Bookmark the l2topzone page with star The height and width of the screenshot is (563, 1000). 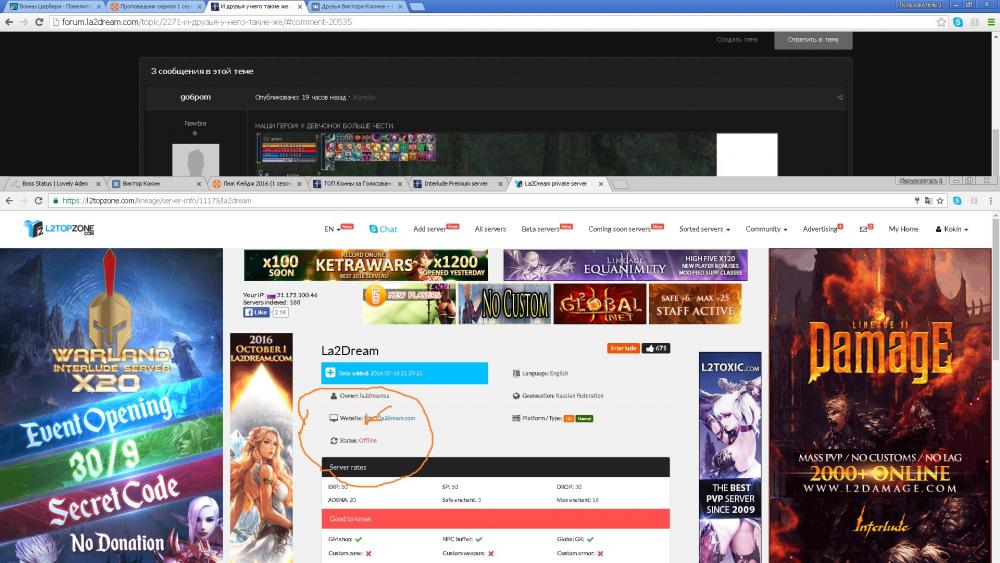click(939, 200)
